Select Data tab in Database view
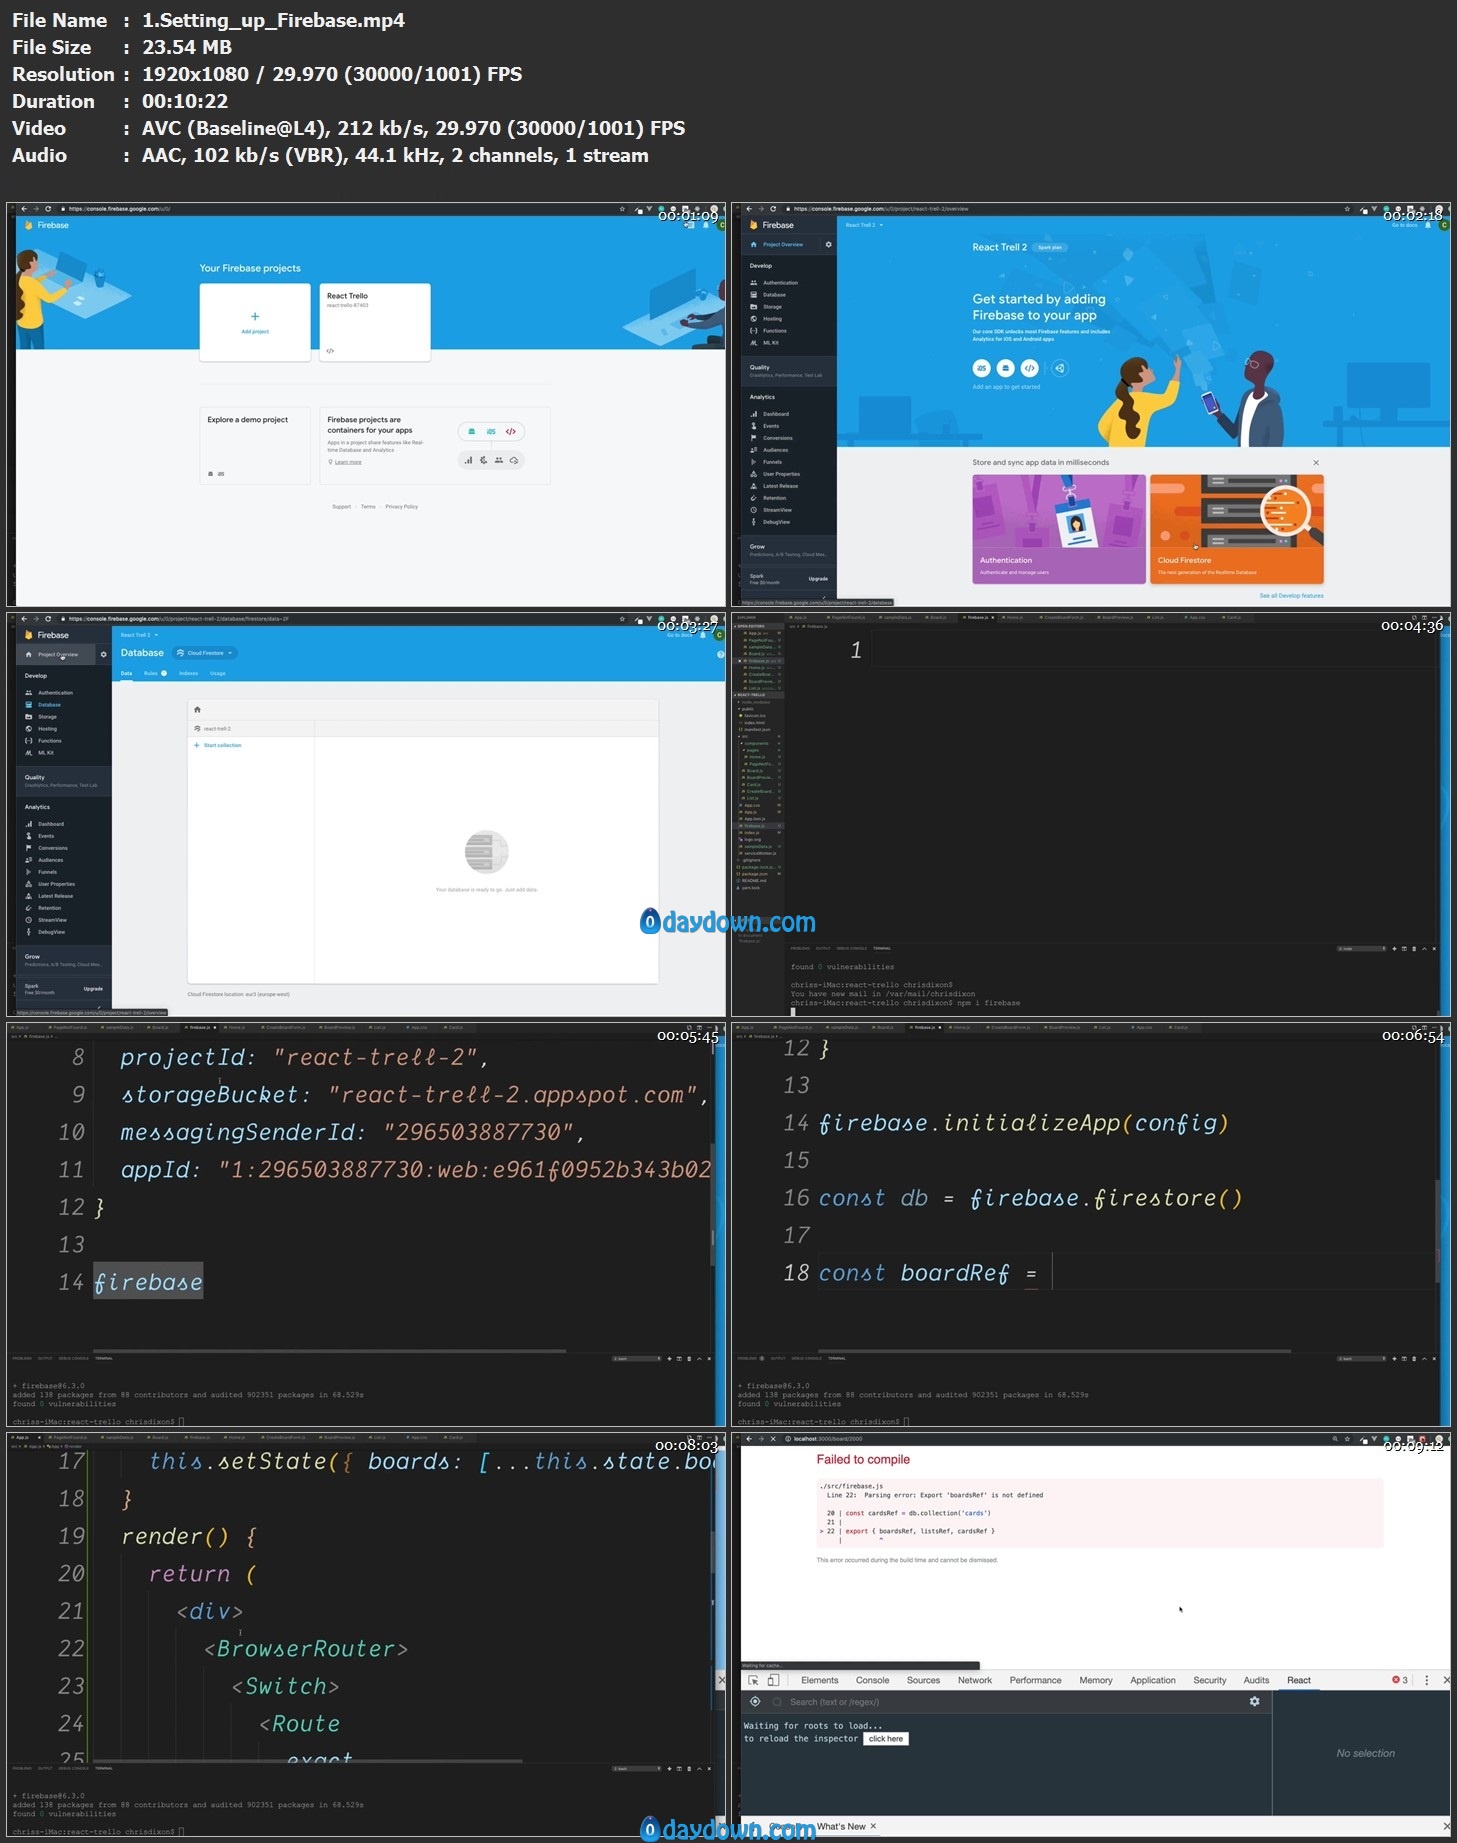 click(127, 674)
